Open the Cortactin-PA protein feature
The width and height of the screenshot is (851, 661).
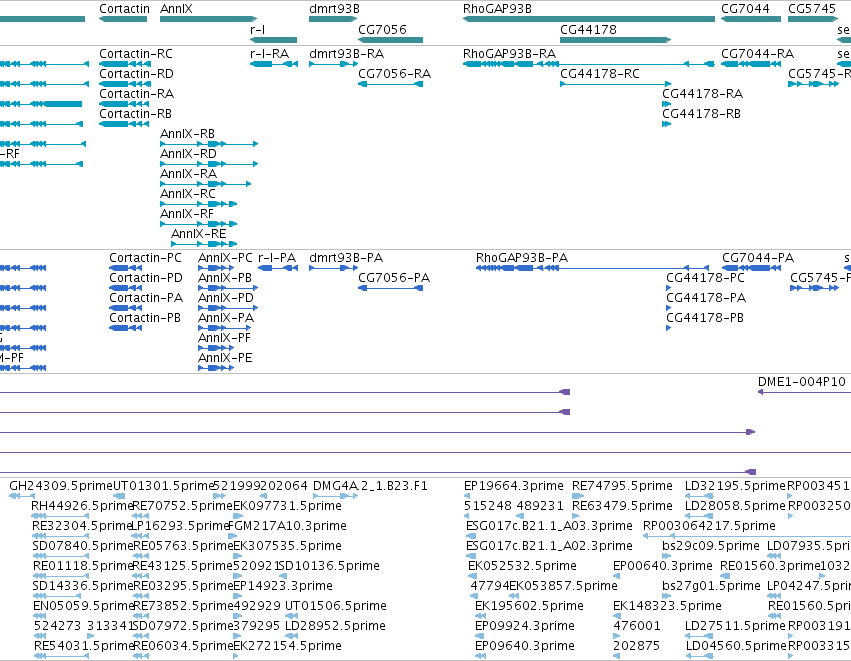(x=126, y=308)
